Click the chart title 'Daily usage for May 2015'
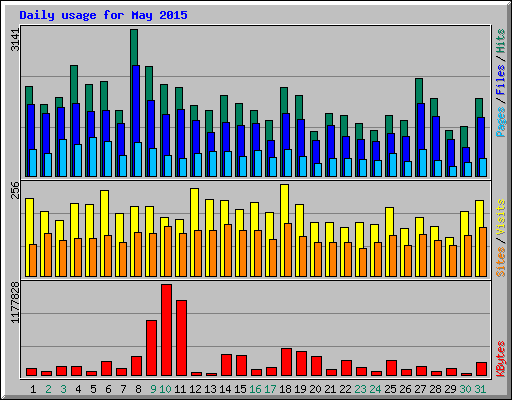512x400 pixels. [103, 15]
